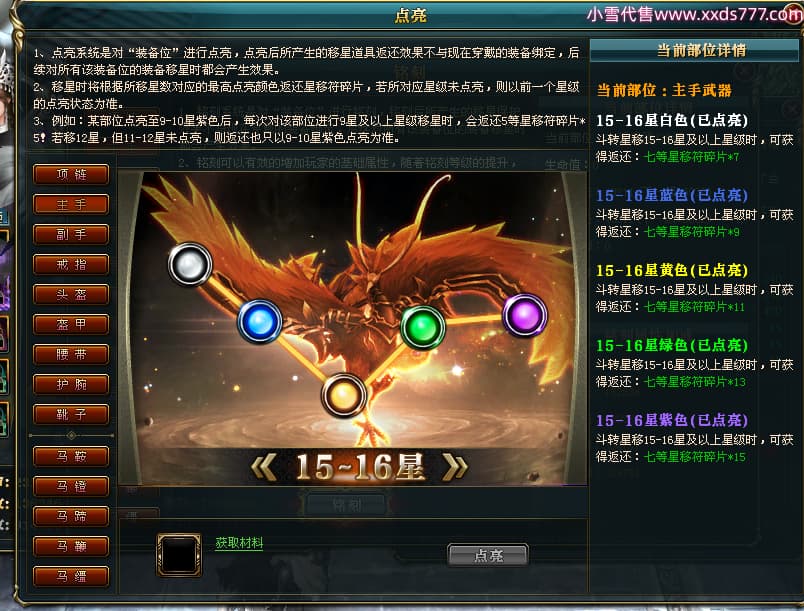Screen dimensions: 804x611
Task: Select the 马鞍 mount slot
Action: coord(71,456)
